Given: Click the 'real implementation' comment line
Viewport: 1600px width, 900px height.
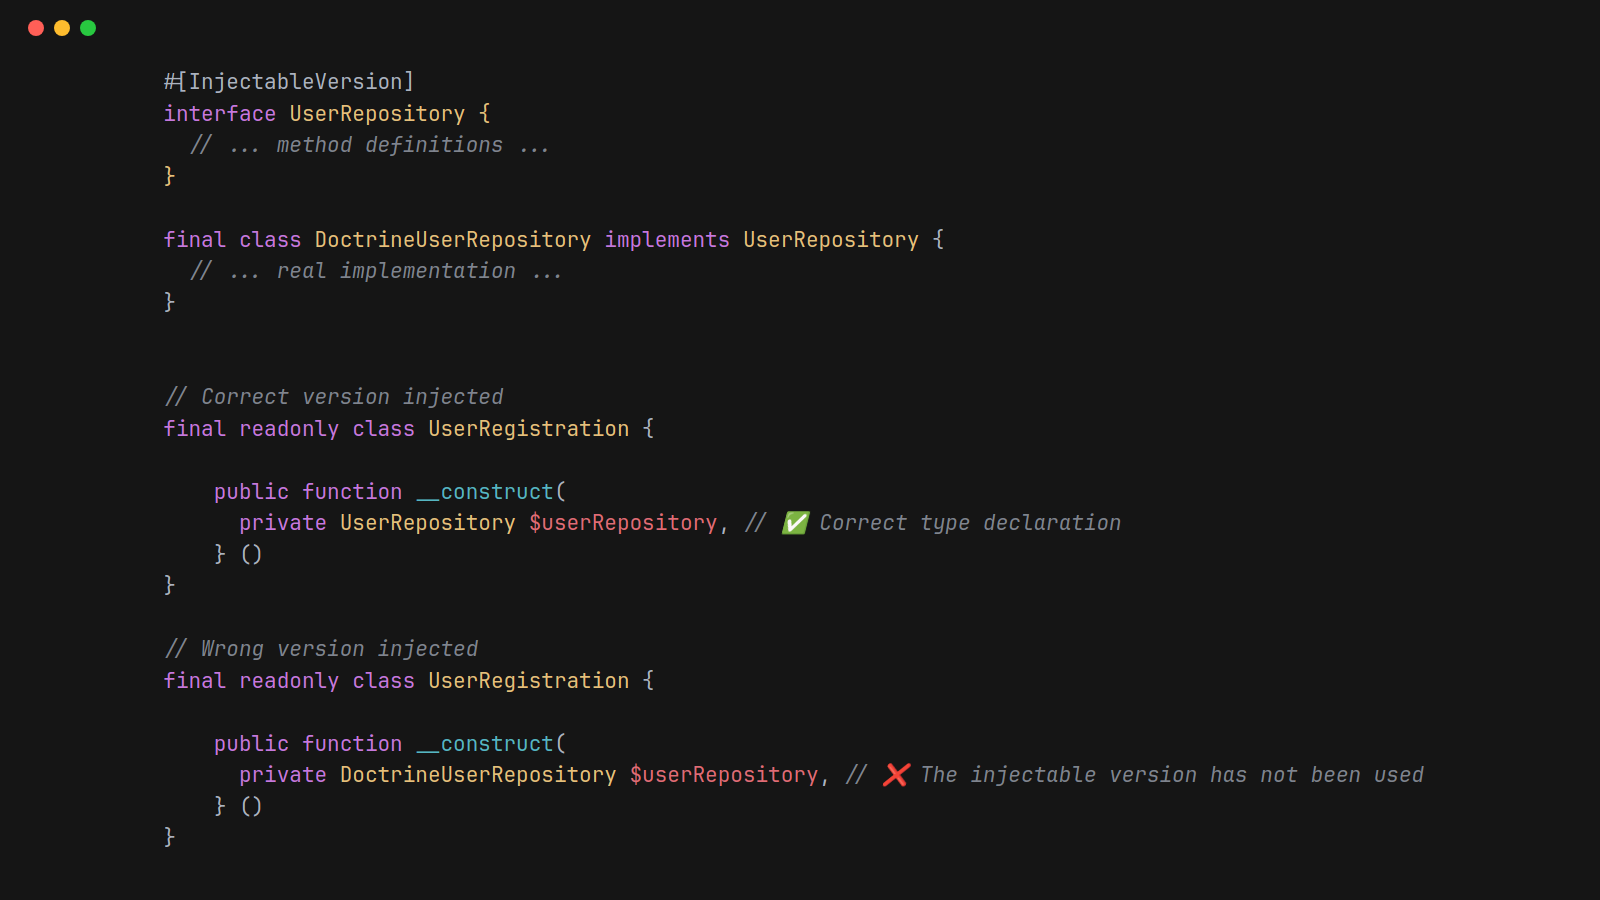Looking at the screenshot, I should click(377, 270).
